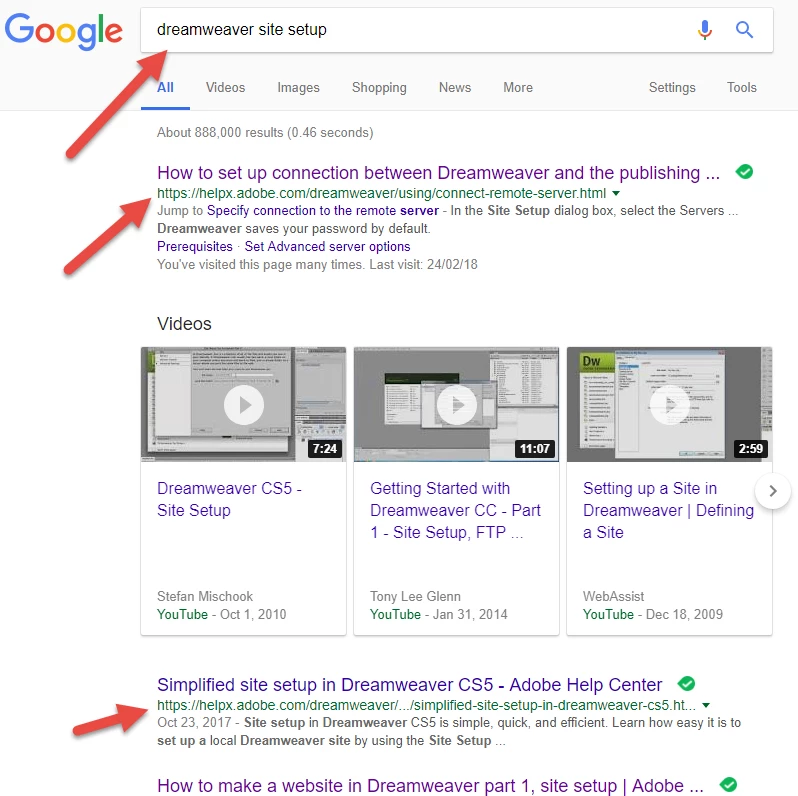Open the search Tools options
798x796 pixels.
click(742, 88)
